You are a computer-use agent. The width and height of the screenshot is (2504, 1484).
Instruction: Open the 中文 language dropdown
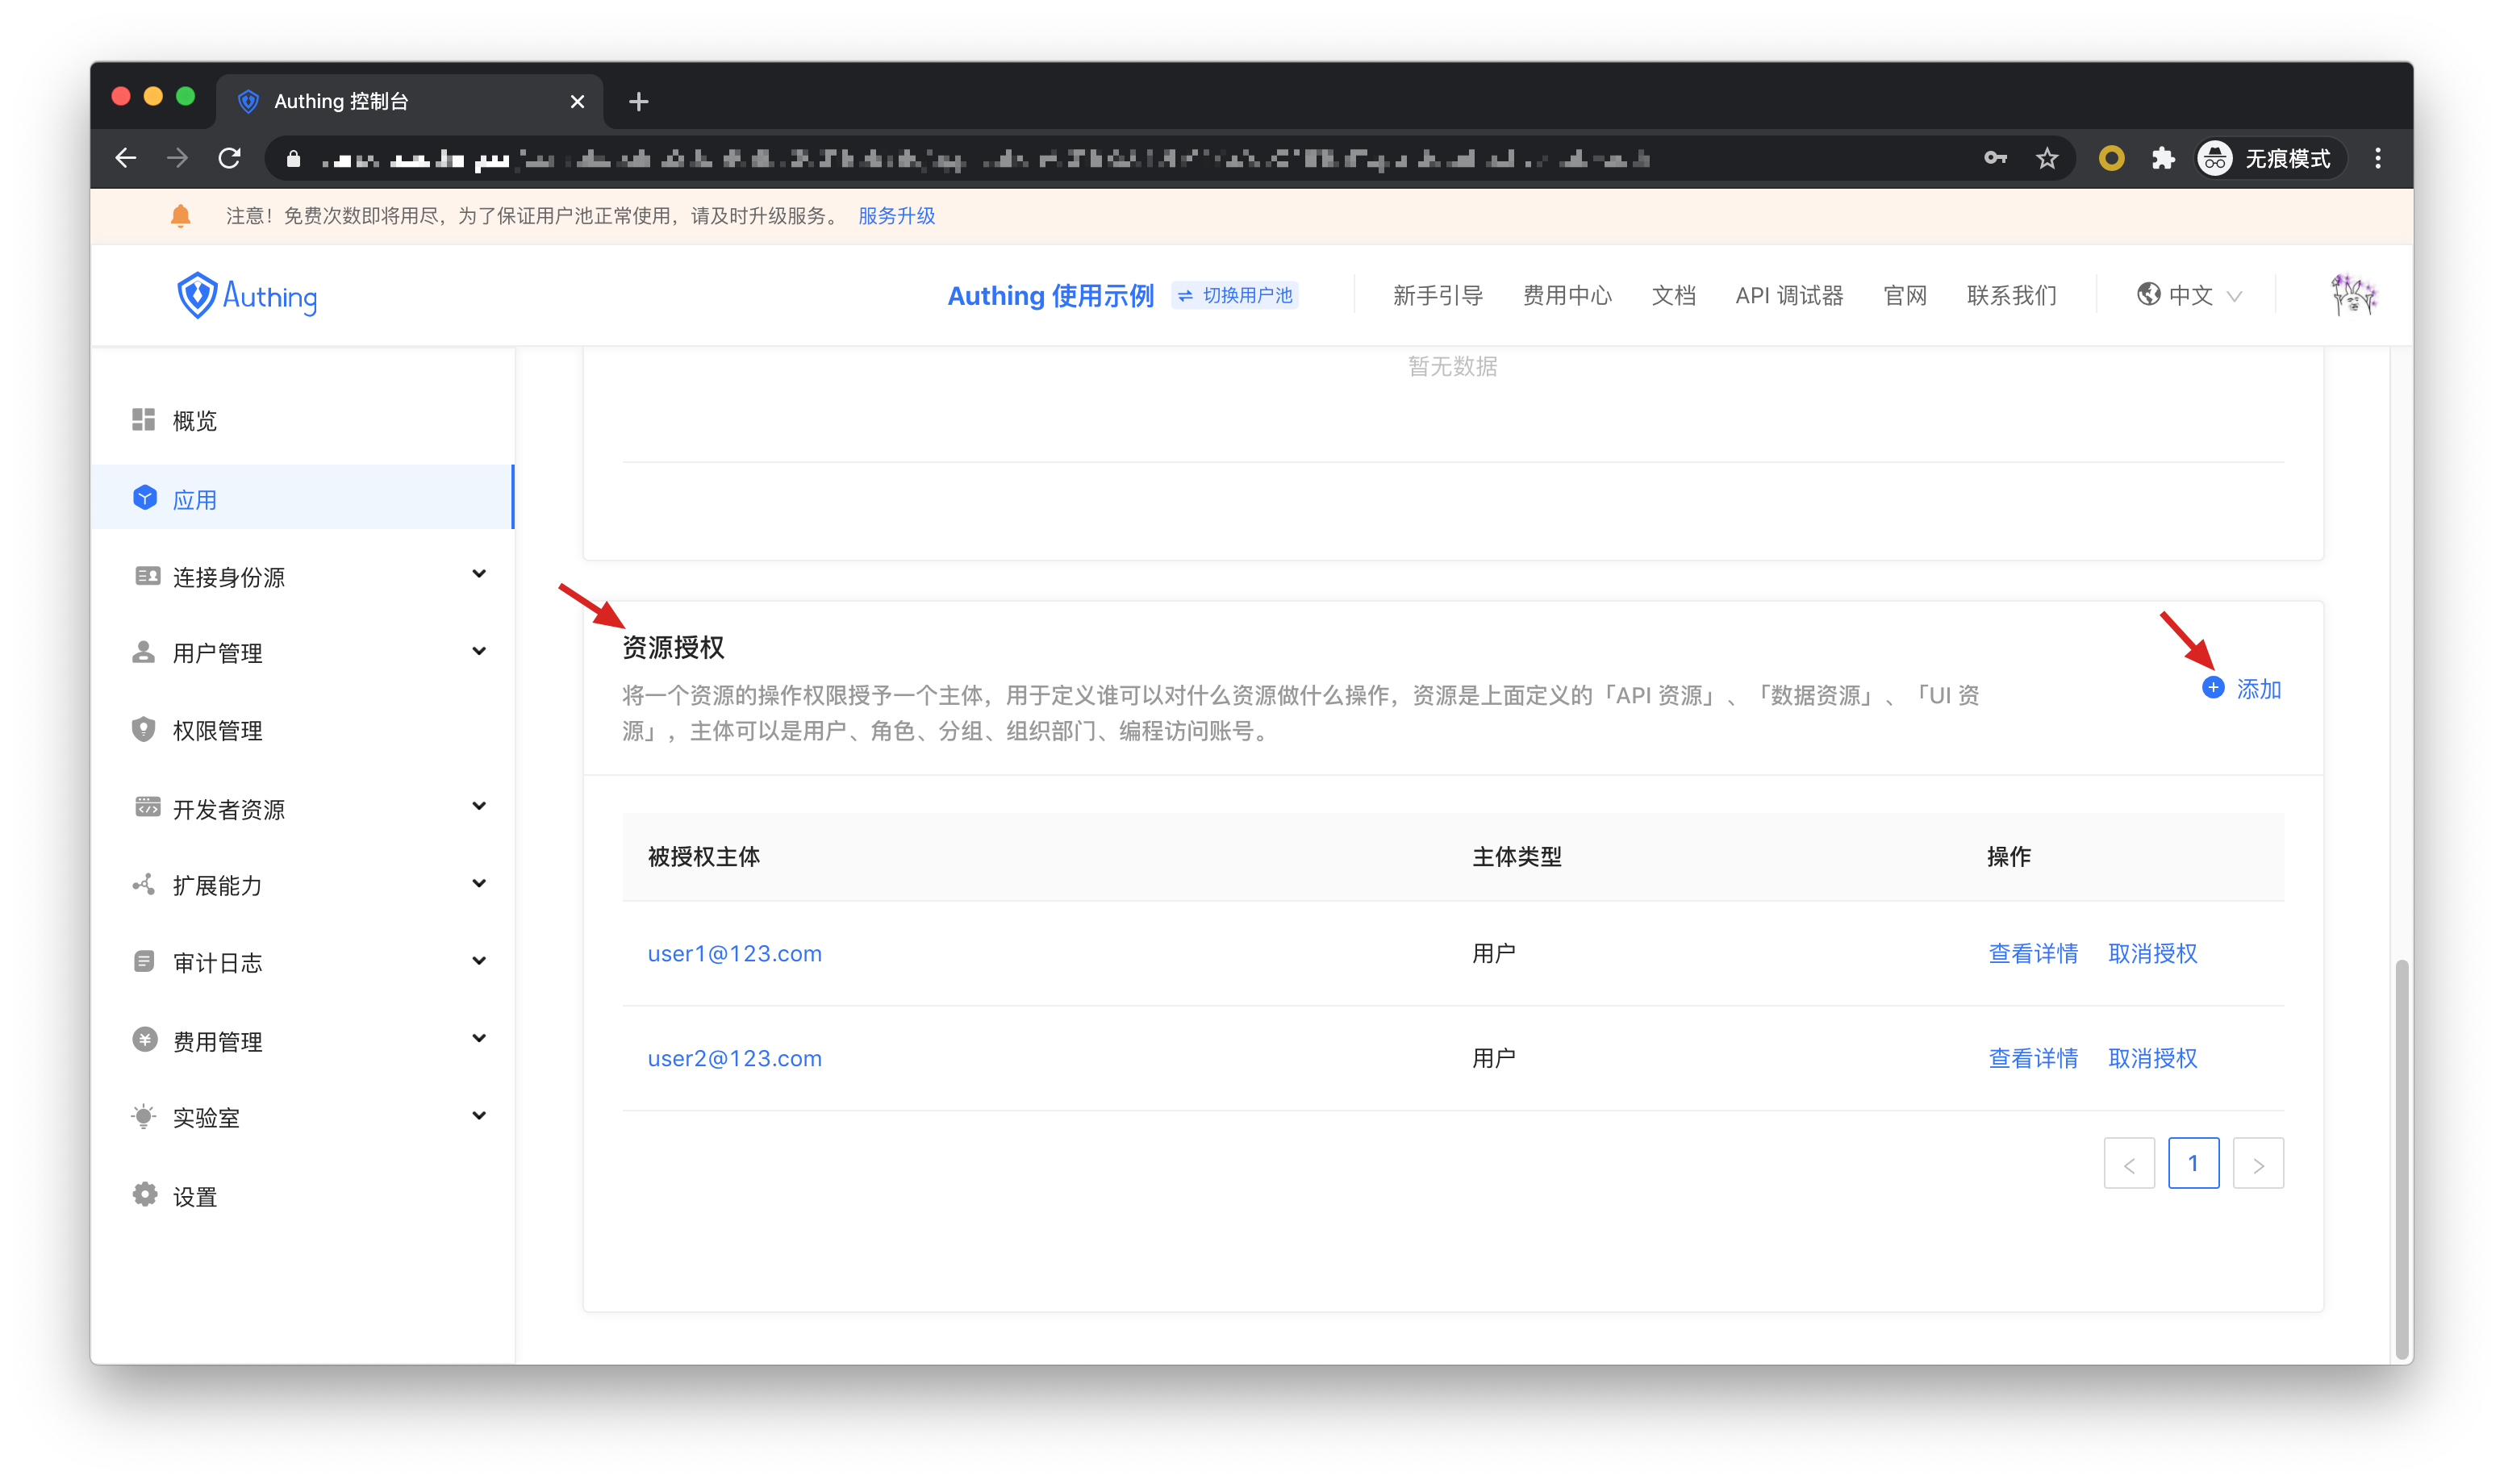2190,295
